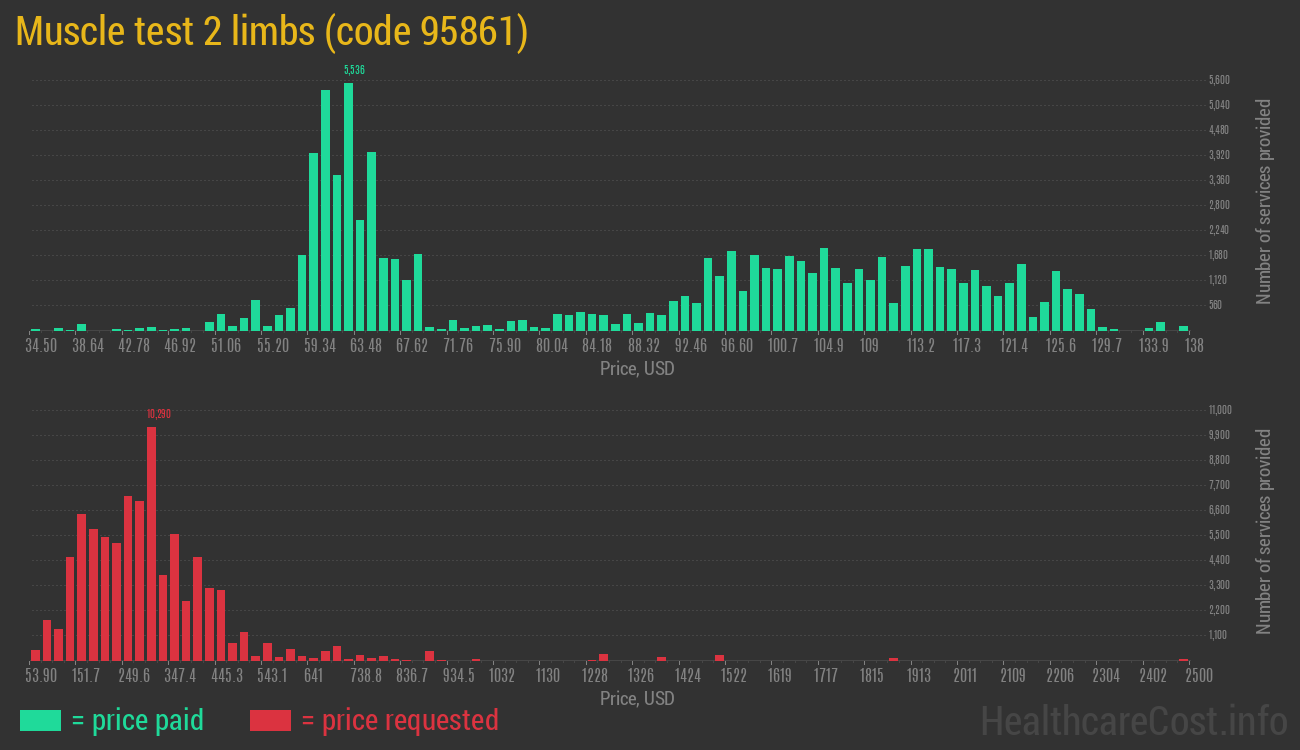Screen dimensions: 1300x750
Task: Open the HealthcareCost.info watermark link
Action: click(1132, 720)
